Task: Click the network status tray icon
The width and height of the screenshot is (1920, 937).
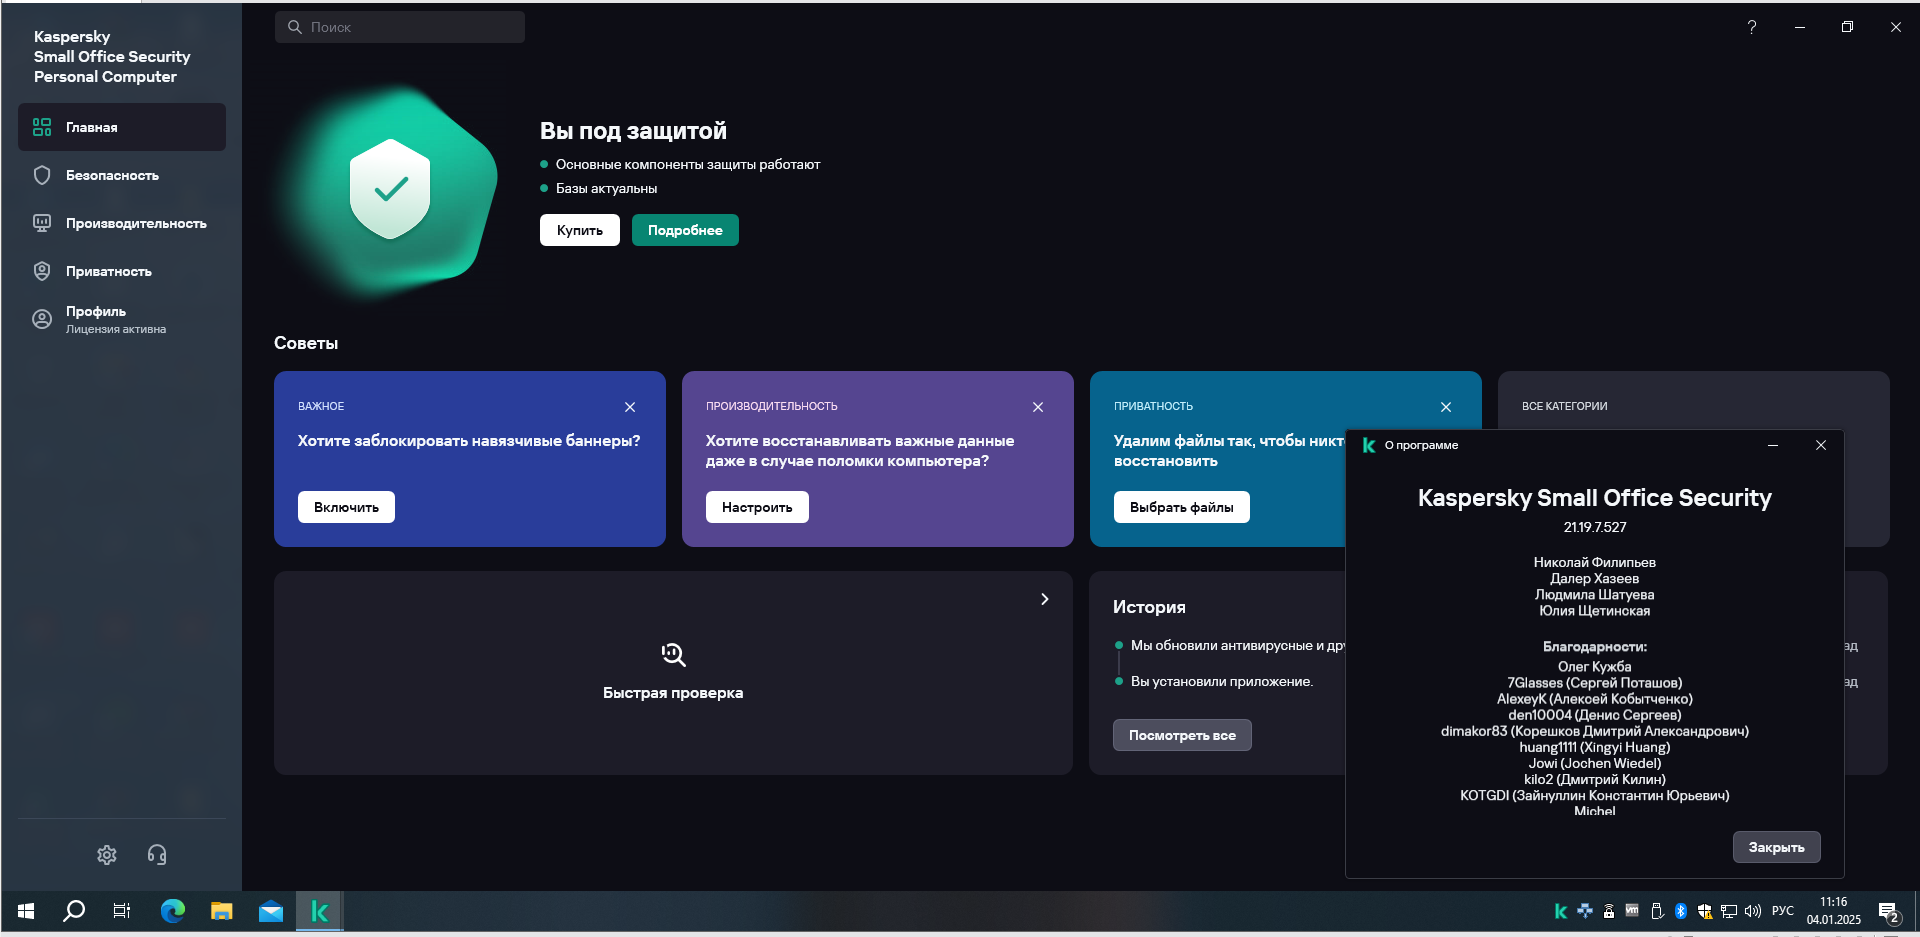Action: click(1729, 911)
